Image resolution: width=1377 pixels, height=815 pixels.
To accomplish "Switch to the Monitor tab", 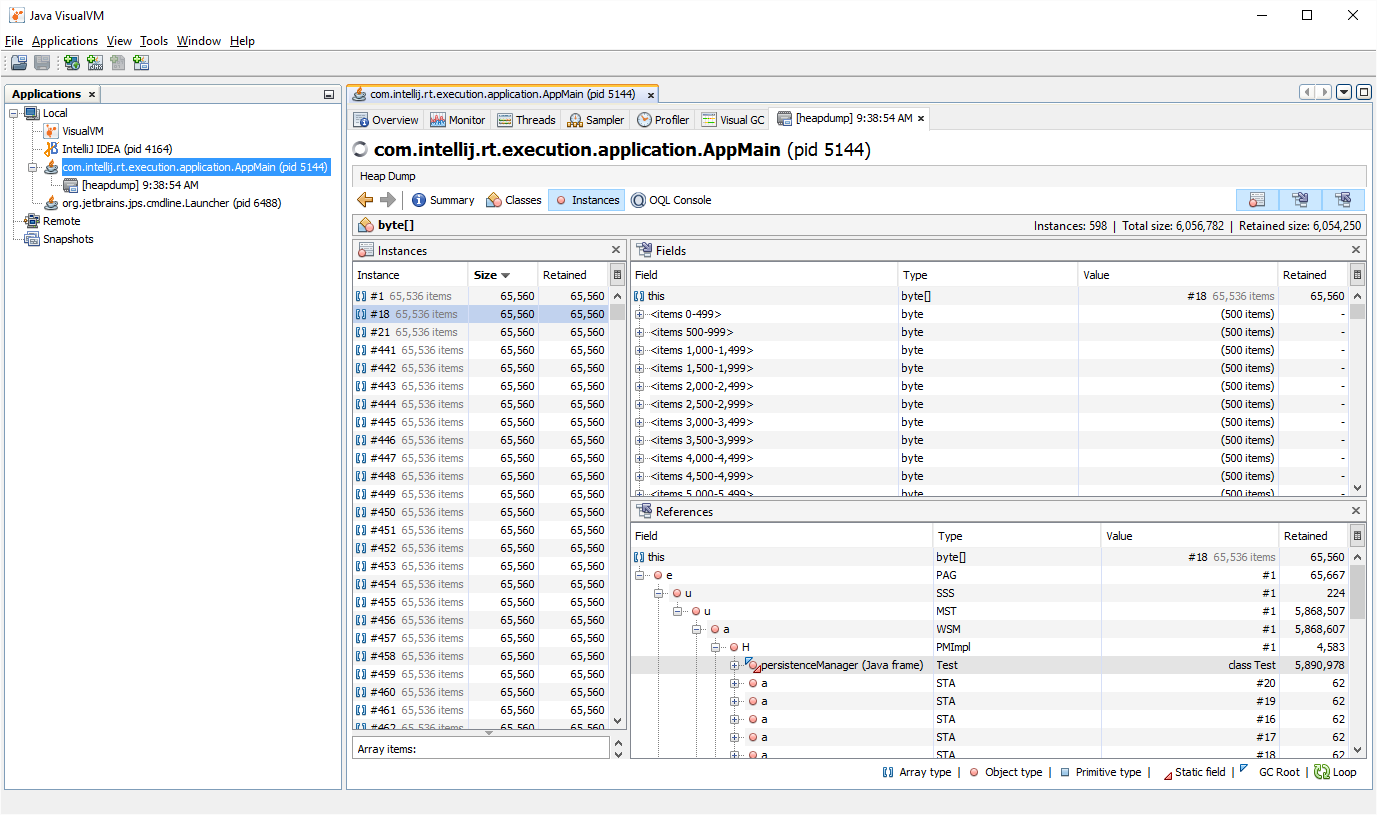I will coord(459,119).
